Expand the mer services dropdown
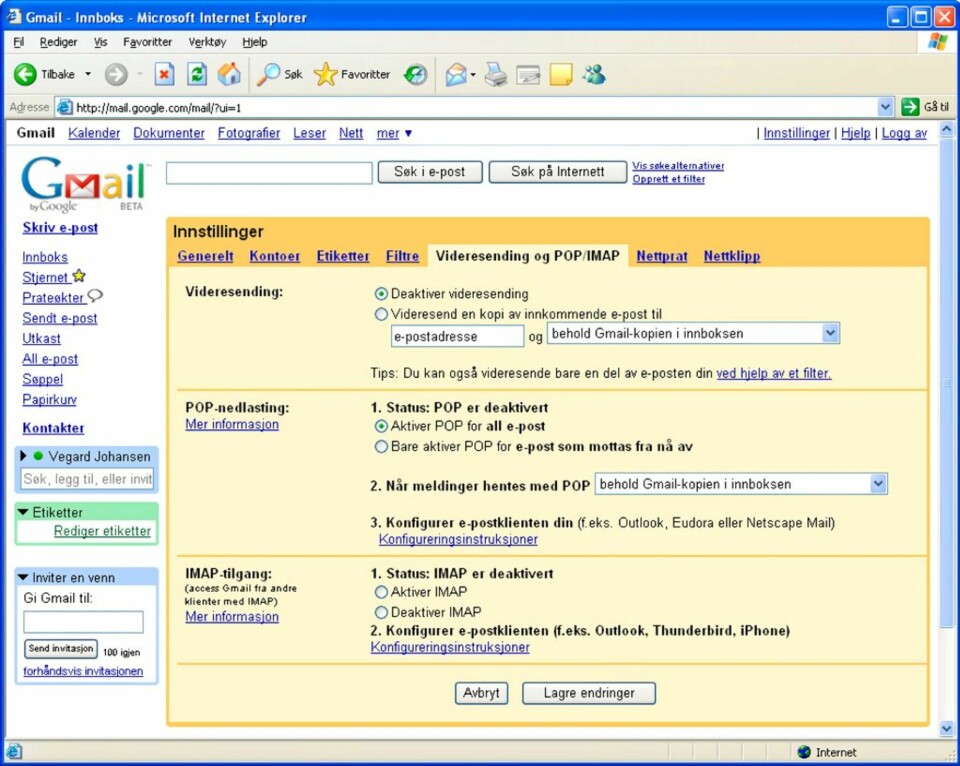 point(394,133)
